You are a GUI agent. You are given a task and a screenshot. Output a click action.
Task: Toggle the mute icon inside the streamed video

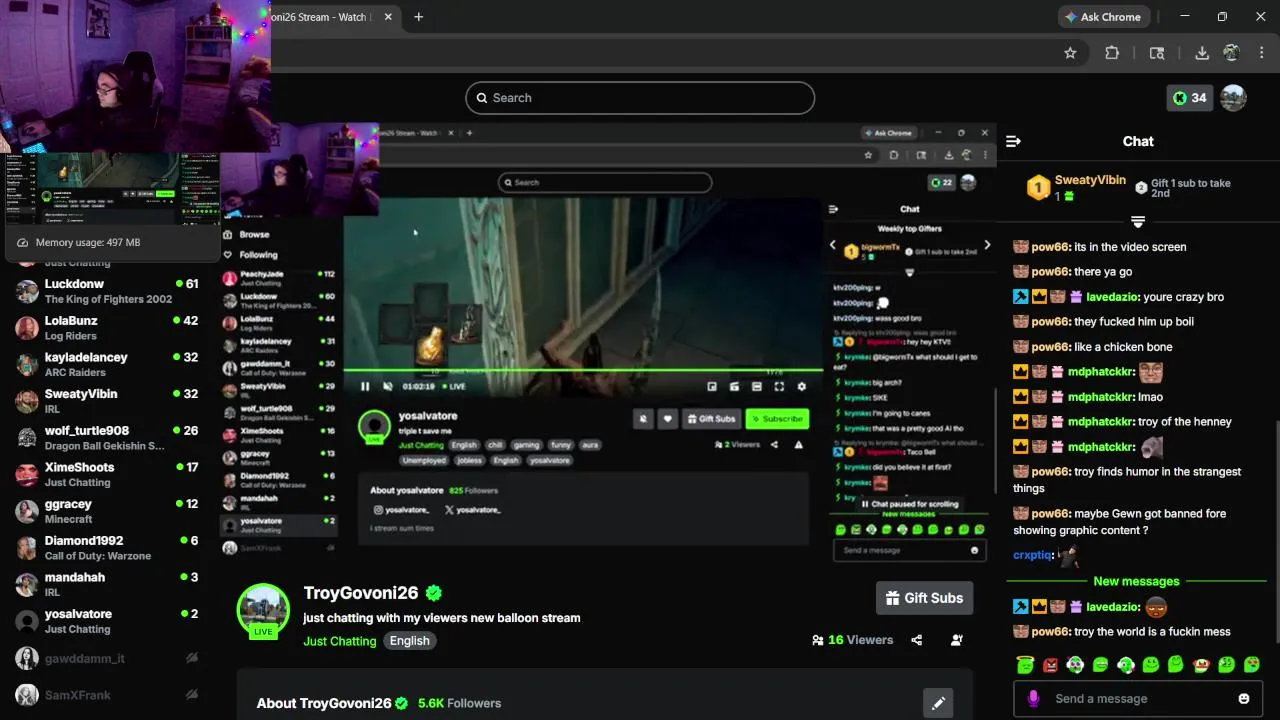click(x=387, y=387)
